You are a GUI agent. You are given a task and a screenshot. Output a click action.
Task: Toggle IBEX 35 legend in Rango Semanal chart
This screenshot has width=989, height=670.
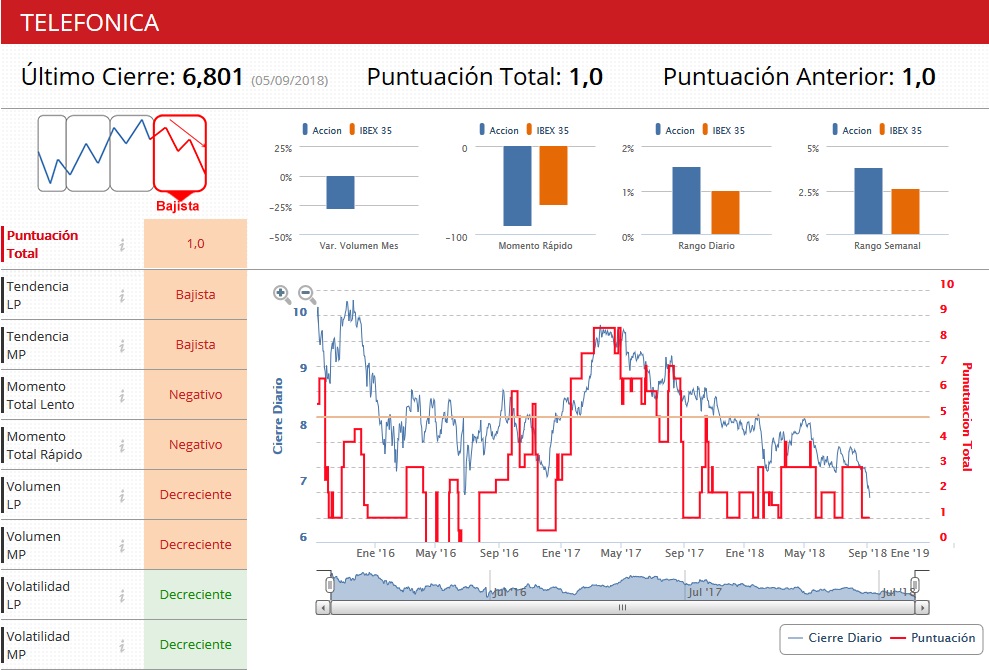(x=901, y=130)
